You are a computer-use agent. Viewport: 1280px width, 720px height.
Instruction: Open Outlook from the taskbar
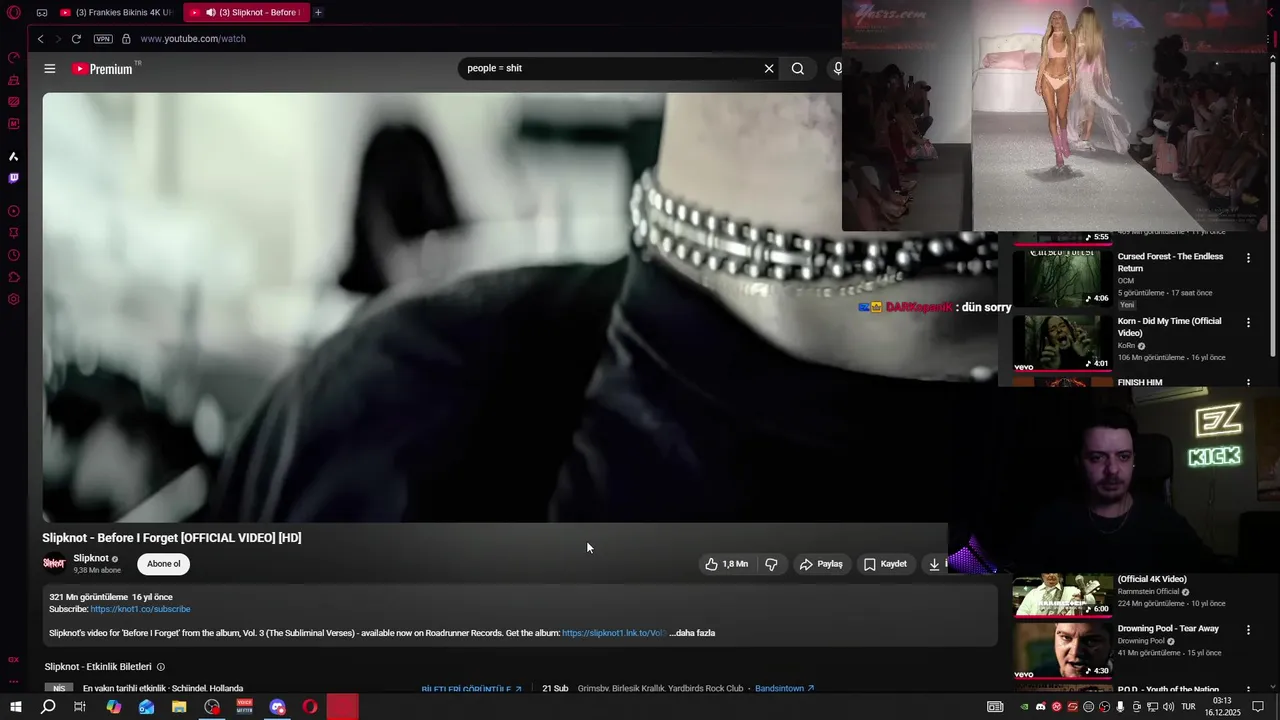click(147, 707)
